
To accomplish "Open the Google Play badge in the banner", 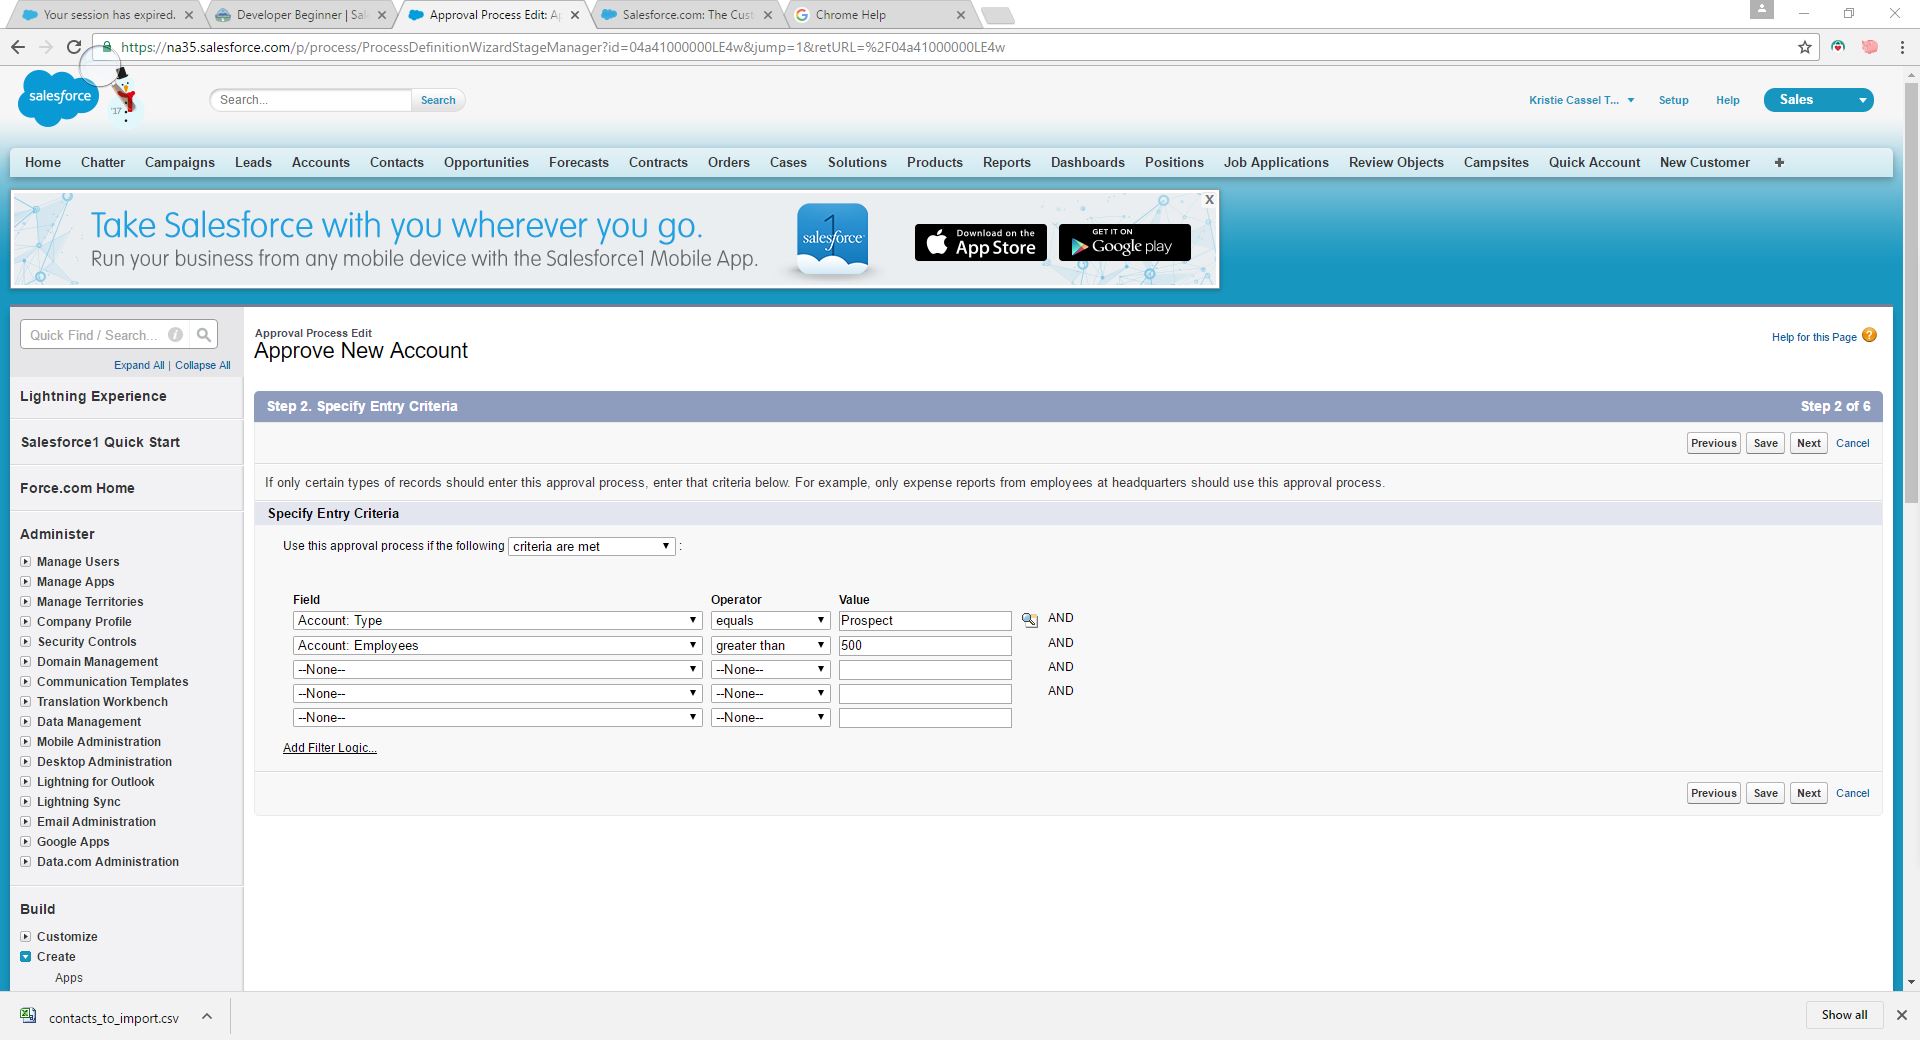I will (1124, 242).
